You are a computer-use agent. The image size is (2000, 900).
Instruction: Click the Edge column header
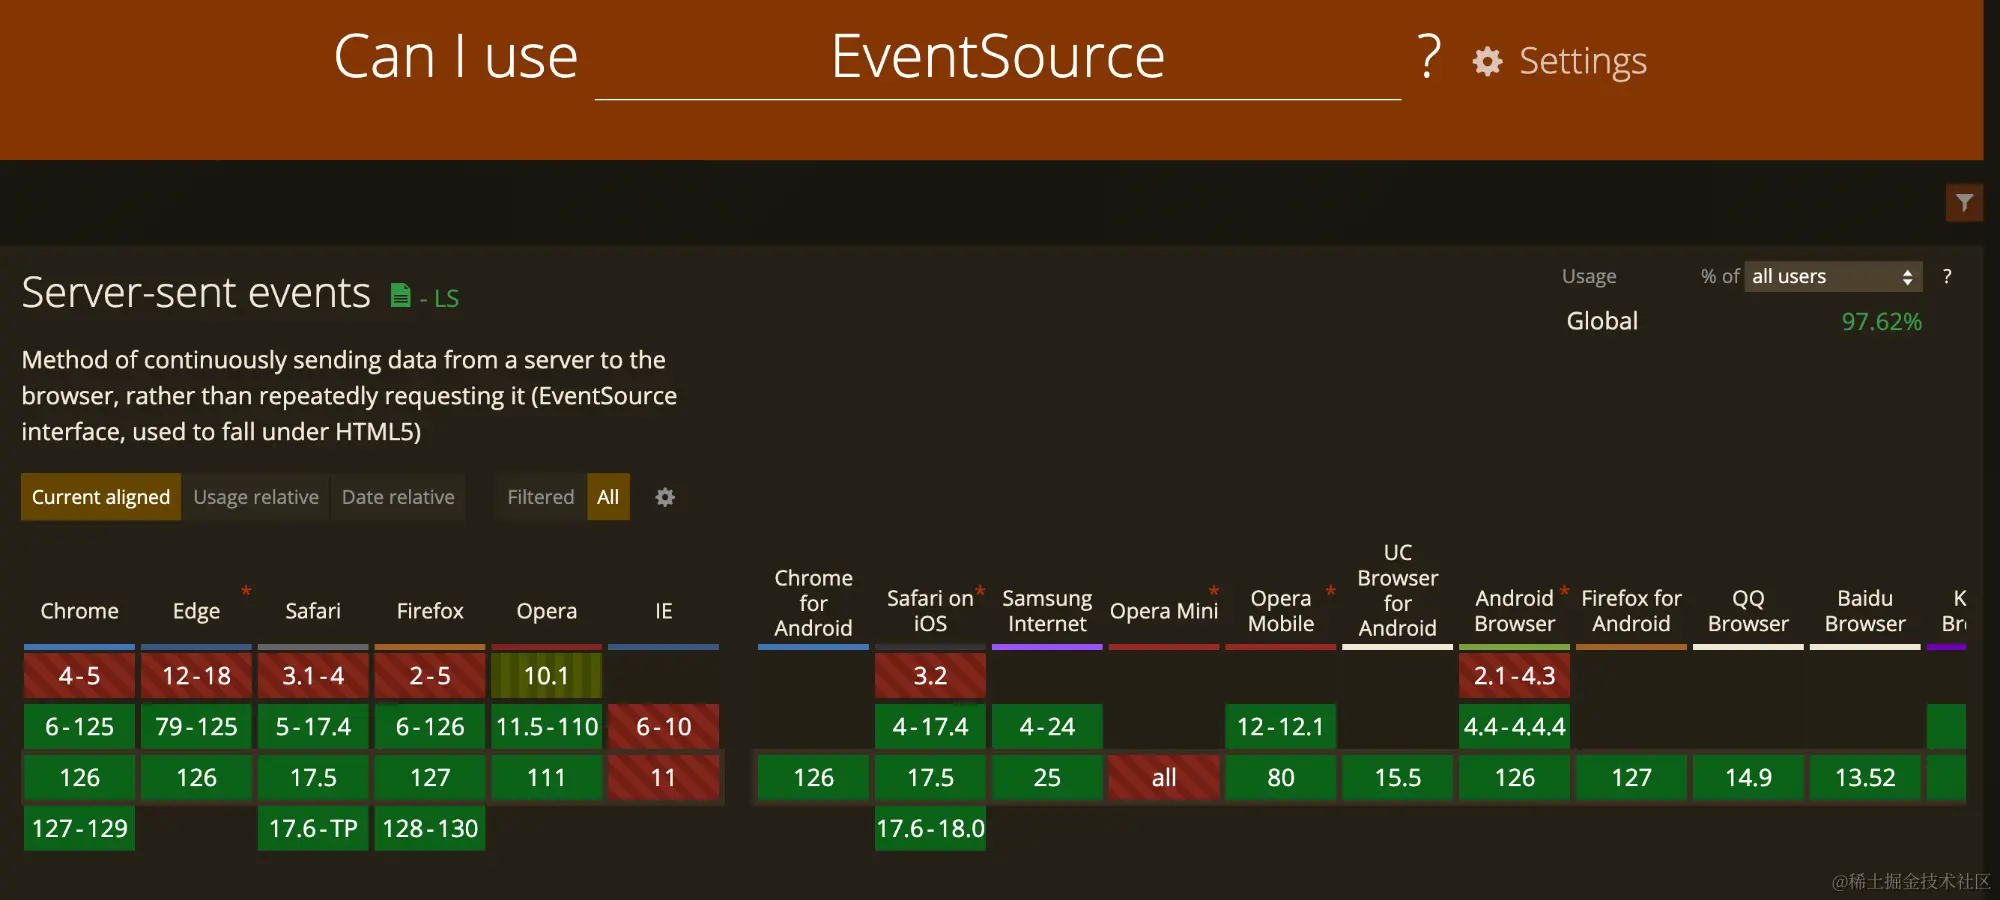(196, 611)
